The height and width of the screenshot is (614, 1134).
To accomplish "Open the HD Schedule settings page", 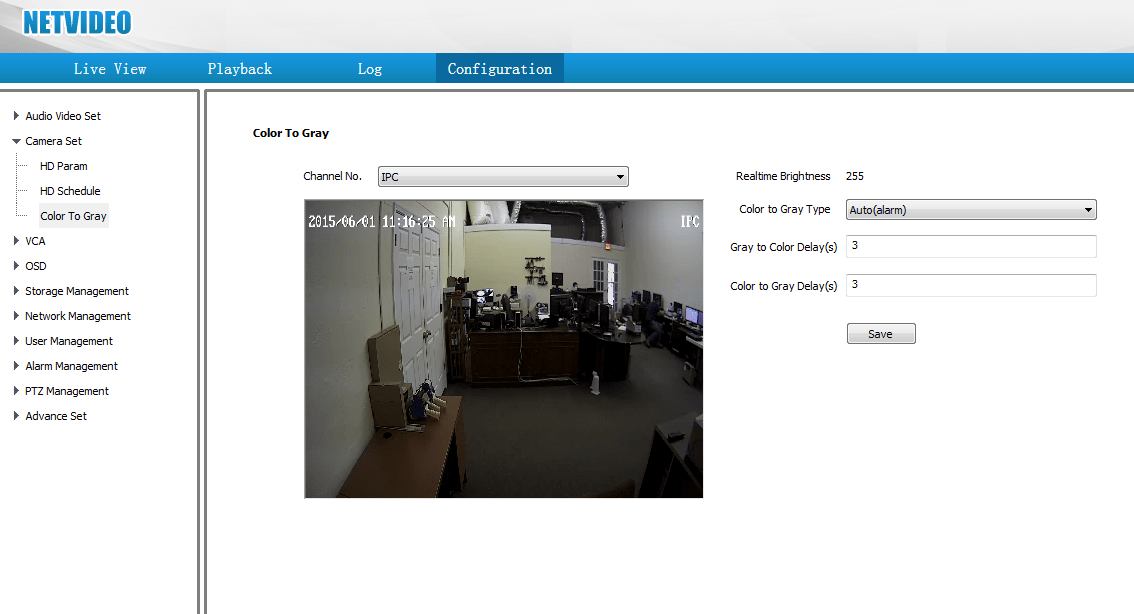I will click(70, 191).
